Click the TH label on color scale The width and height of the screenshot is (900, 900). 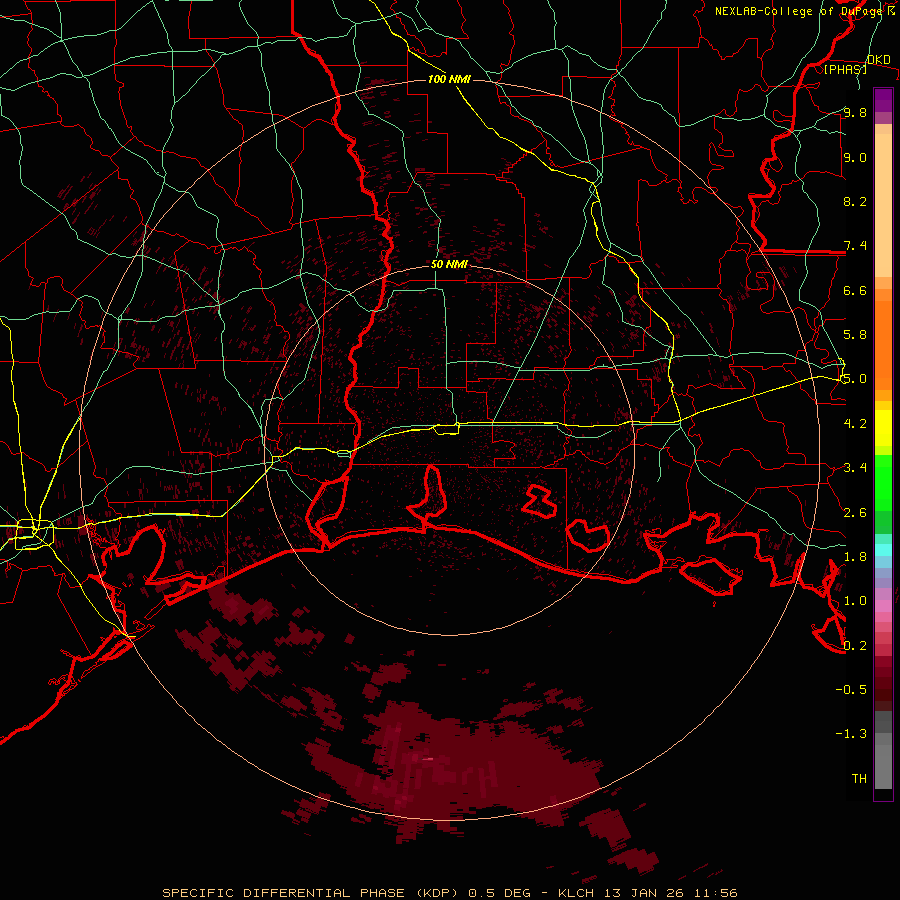(859, 779)
